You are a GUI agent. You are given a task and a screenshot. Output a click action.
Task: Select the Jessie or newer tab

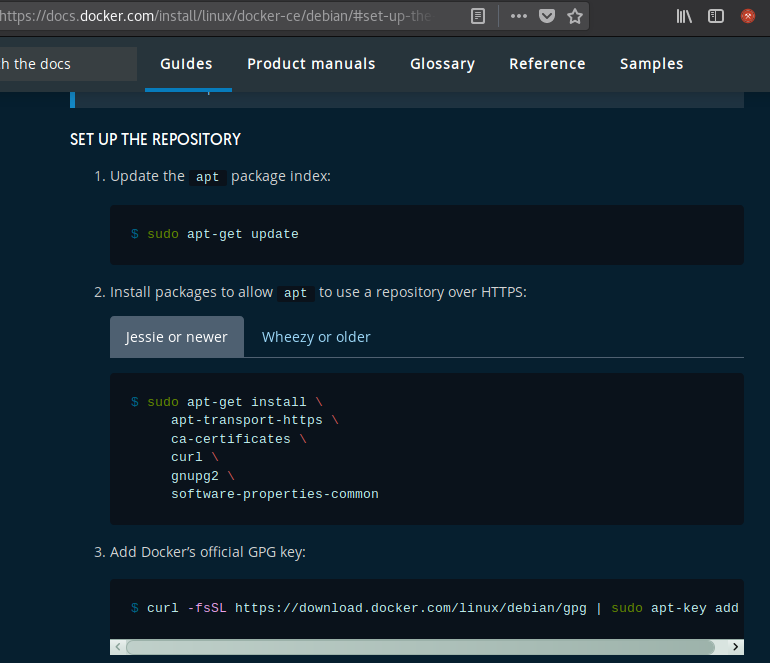pos(177,337)
